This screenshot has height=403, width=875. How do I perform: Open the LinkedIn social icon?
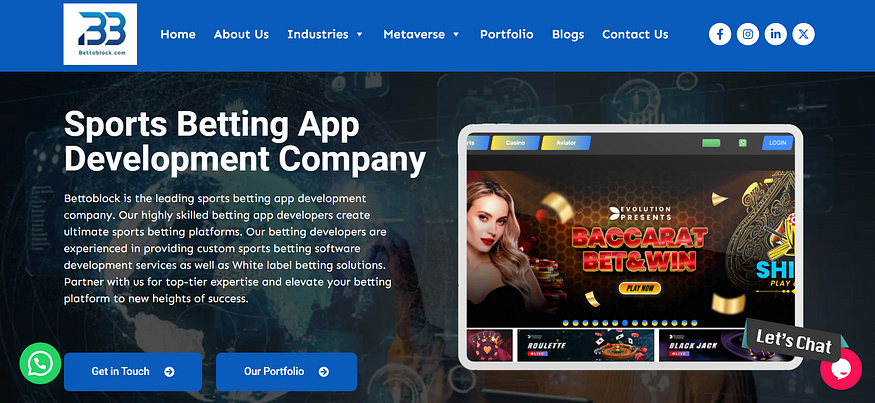click(x=776, y=34)
